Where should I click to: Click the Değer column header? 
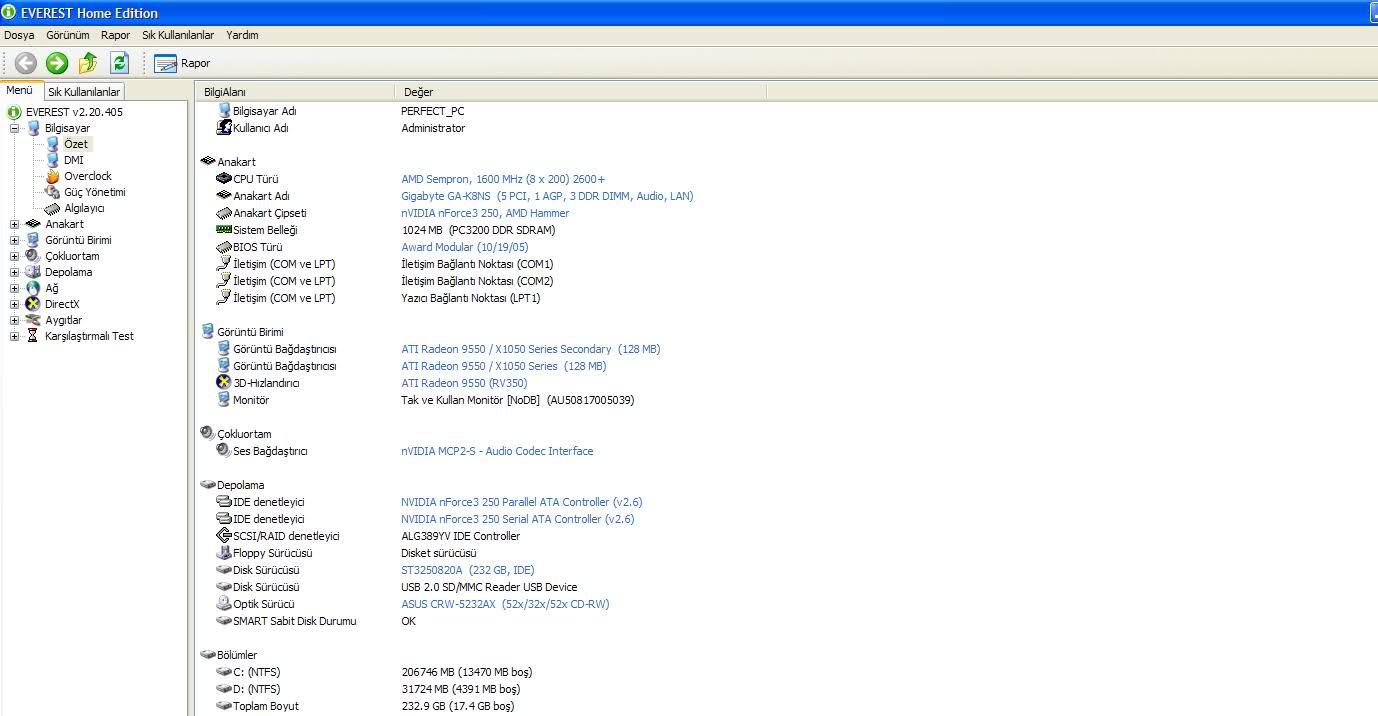pos(580,92)
